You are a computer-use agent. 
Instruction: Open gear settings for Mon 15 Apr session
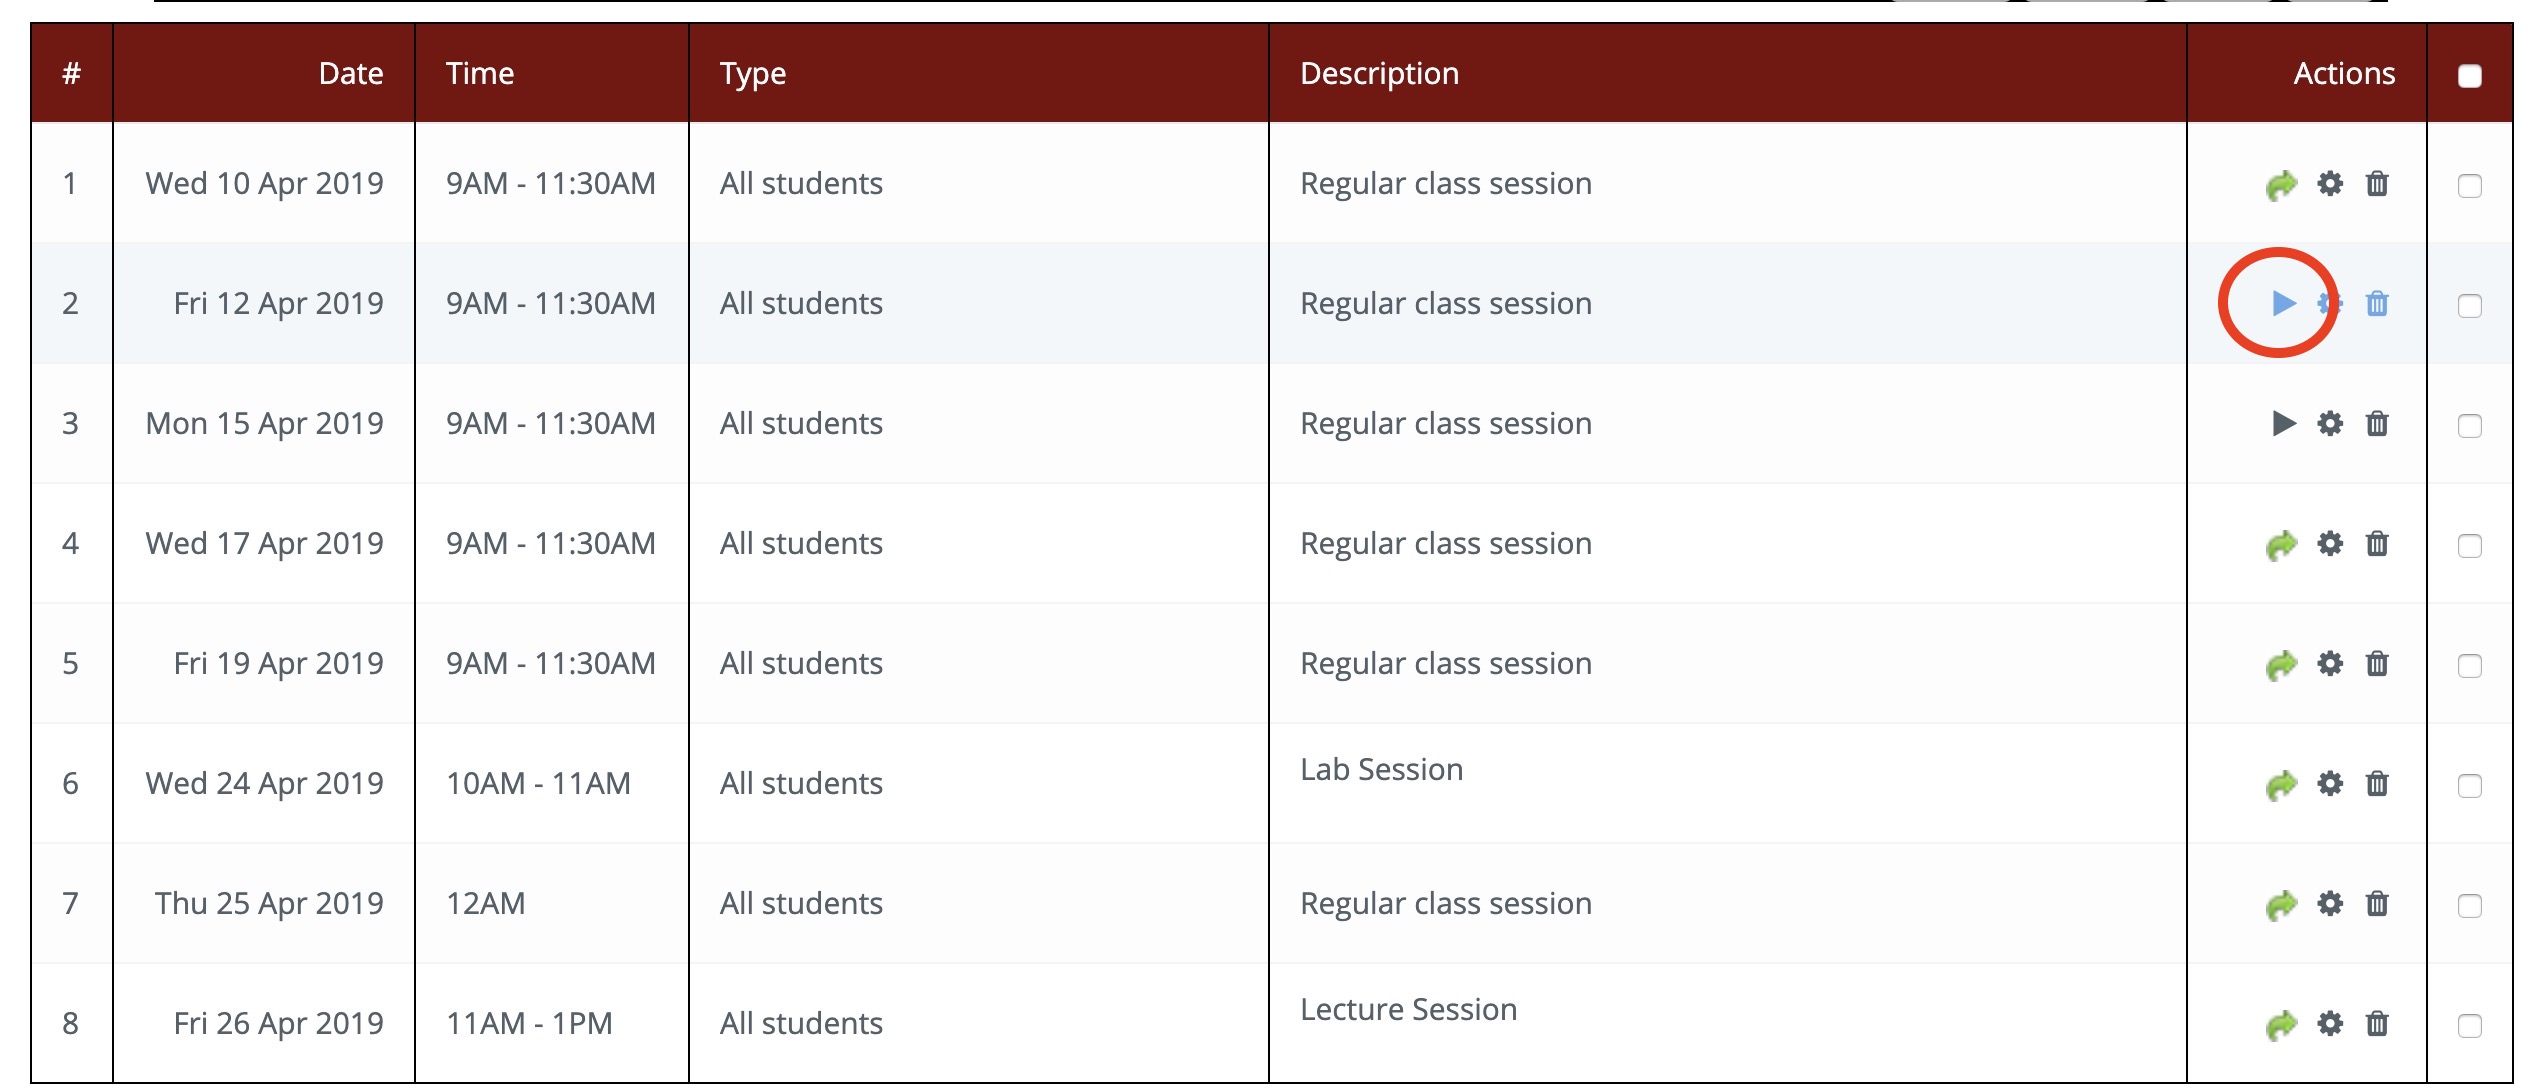point(2330,424)
